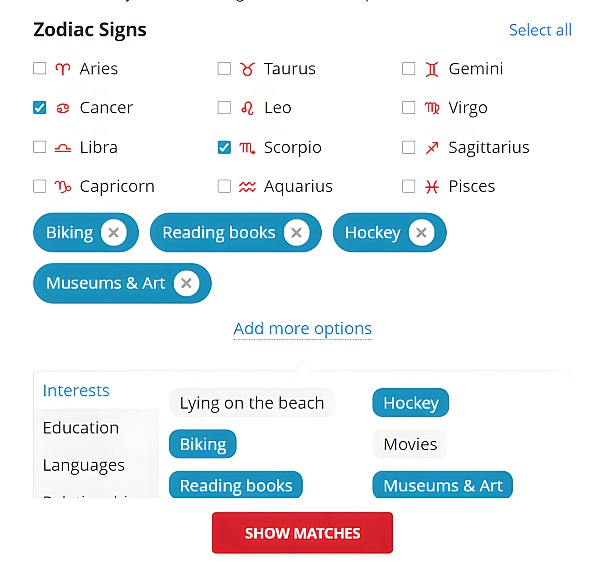Switch to the Languages category
This screenshot has width=600, height=561.
point(83,465)
